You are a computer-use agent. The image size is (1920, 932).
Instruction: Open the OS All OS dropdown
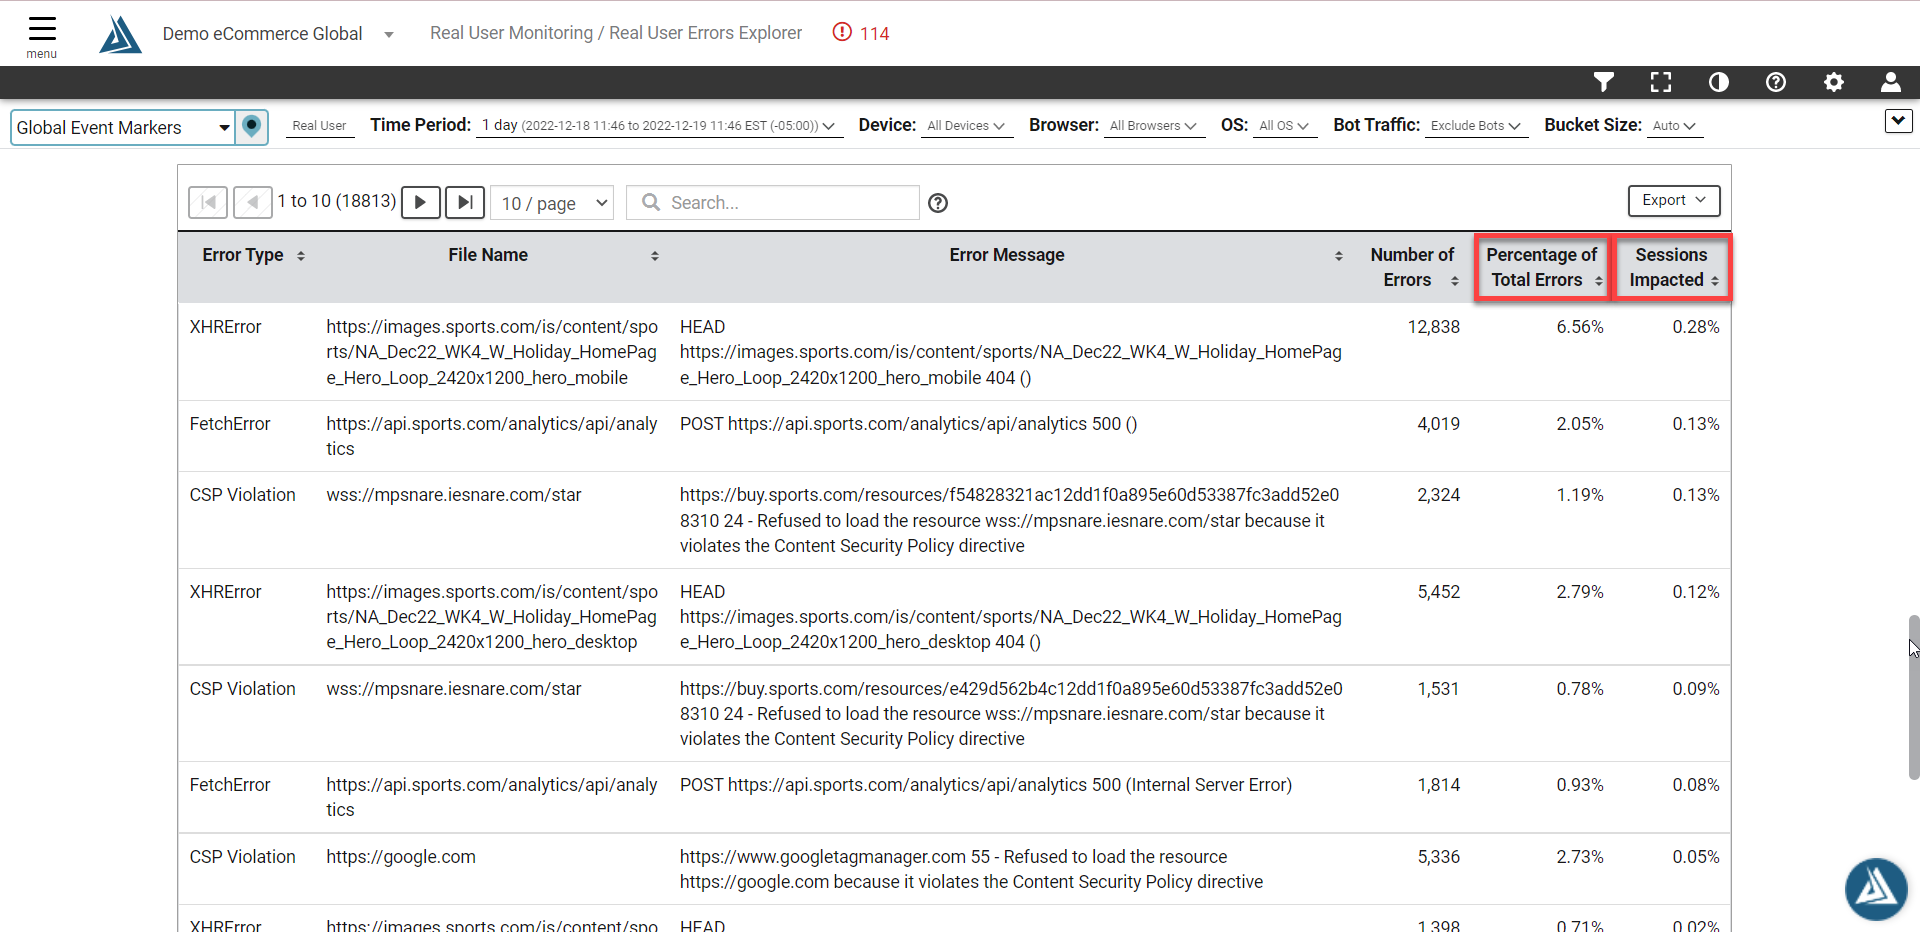tap(1284, 126)
